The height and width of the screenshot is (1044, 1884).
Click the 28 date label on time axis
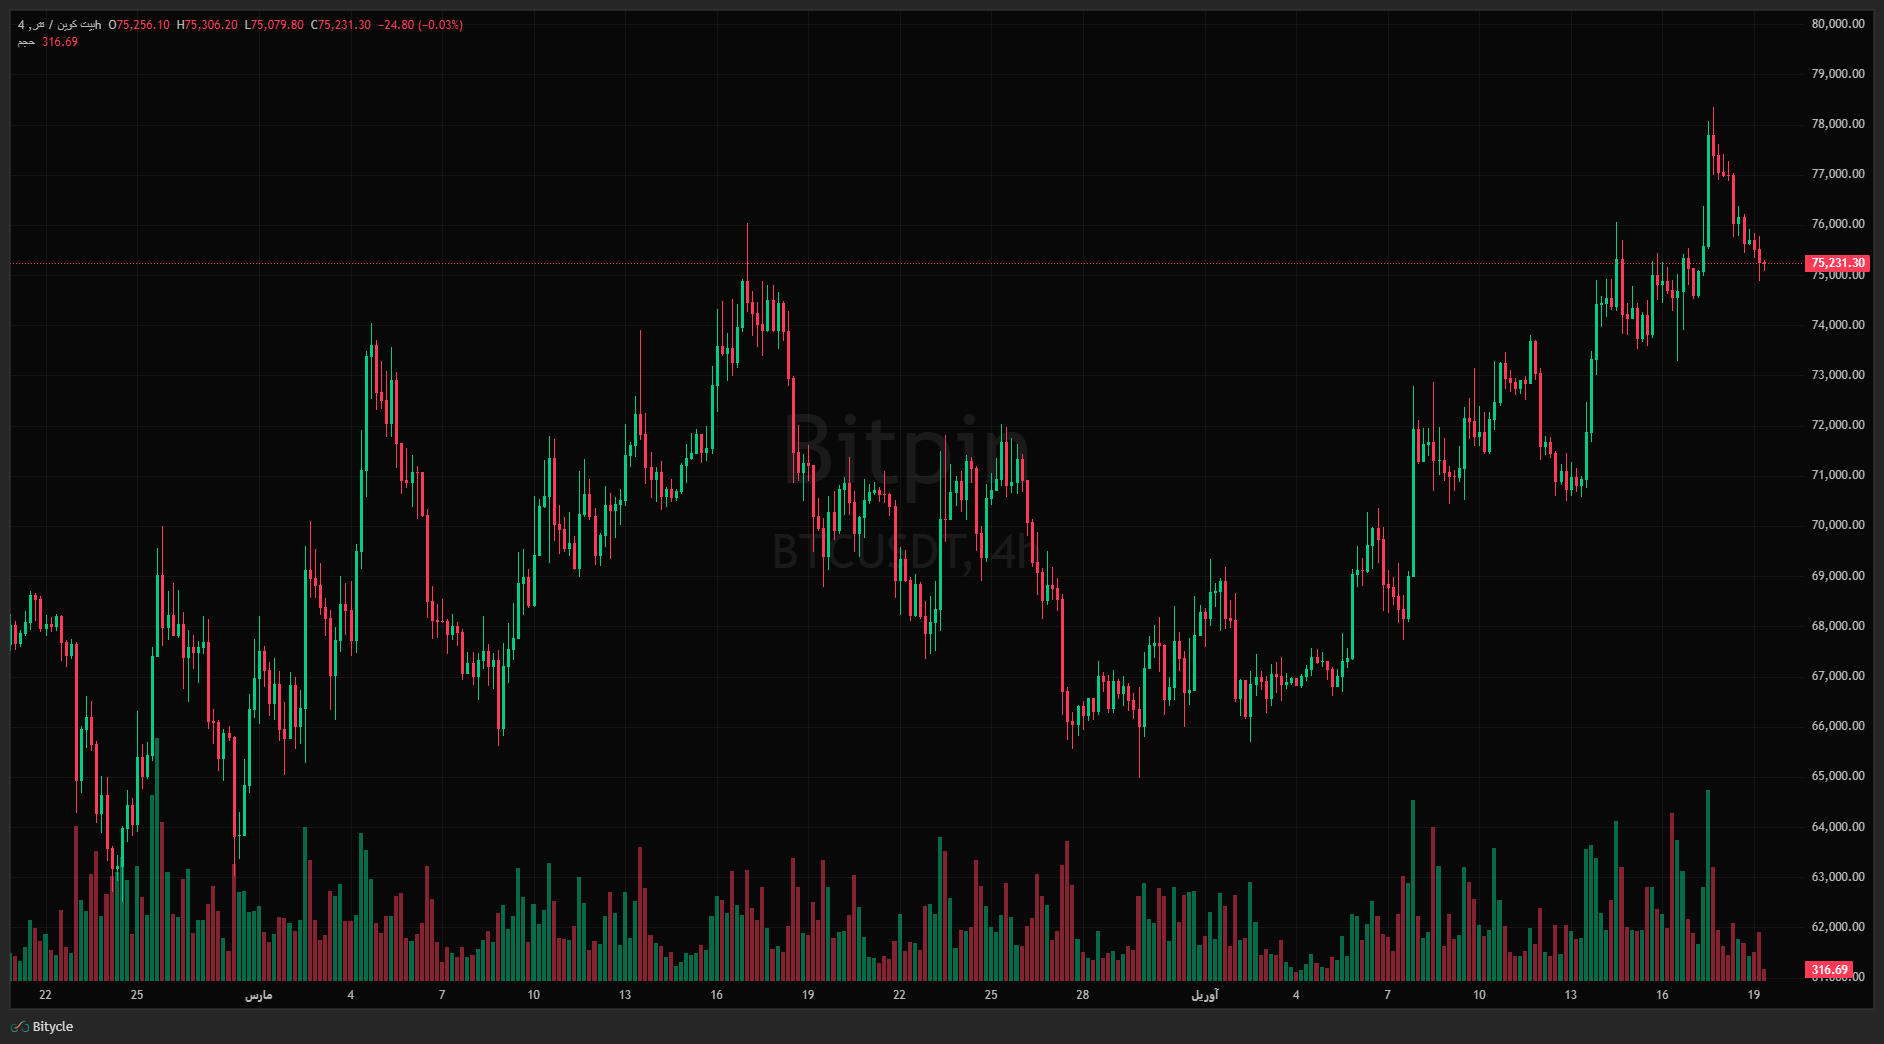pos(1082,995)
